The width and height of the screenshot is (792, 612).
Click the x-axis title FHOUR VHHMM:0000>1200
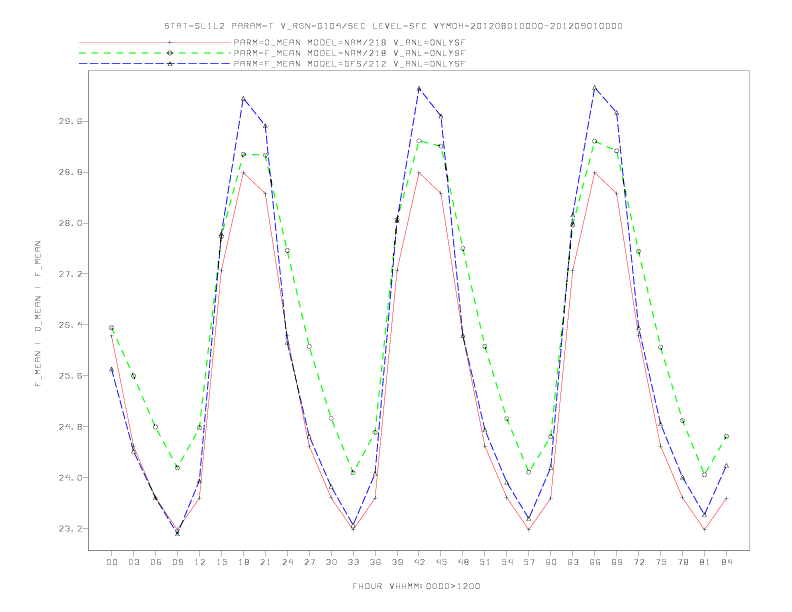click(416, 586)
